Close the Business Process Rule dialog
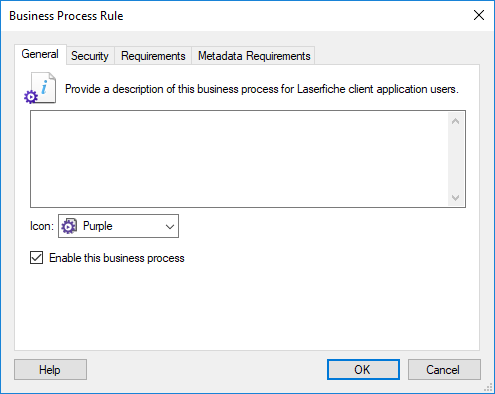 (479, 15)
